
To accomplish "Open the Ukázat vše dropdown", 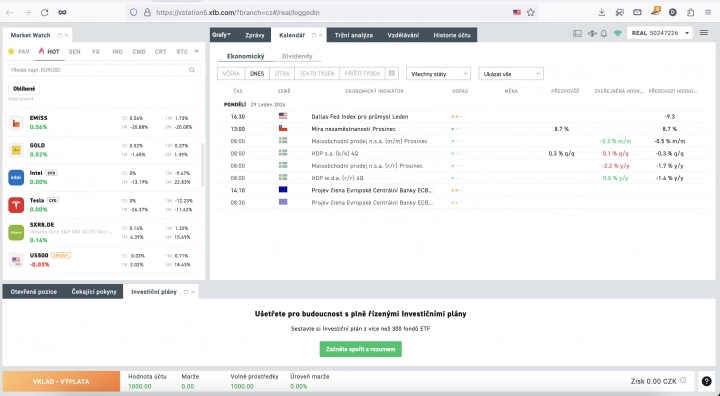I will coord(511,74).
